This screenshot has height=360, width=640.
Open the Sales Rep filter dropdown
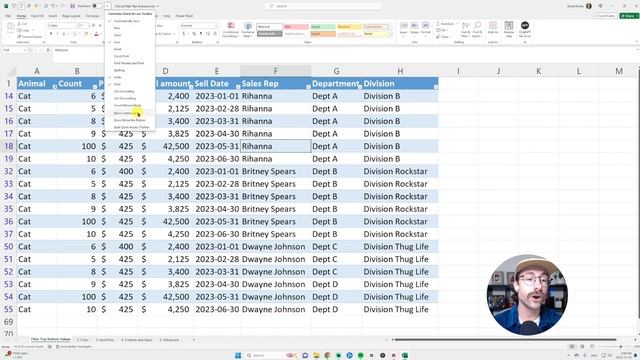[x=308, y=87]
